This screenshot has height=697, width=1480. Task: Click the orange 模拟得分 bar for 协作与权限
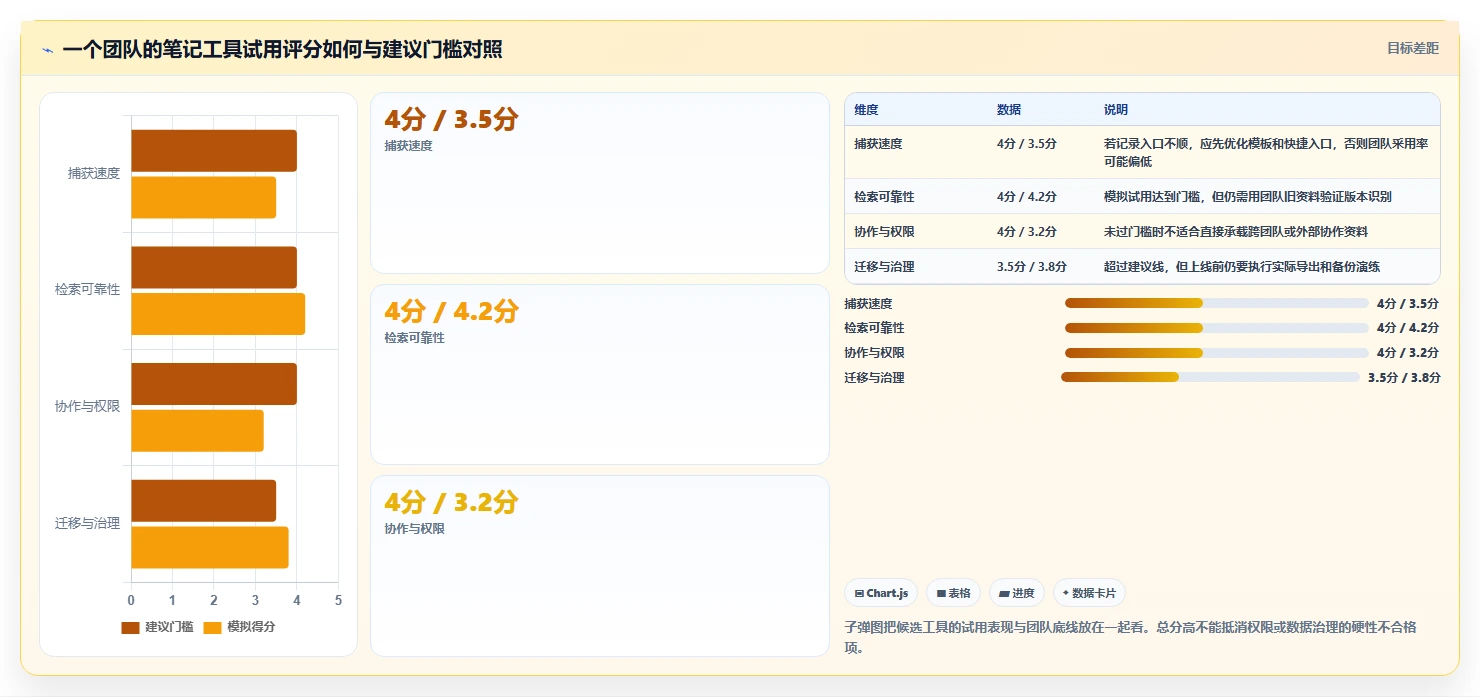197,431
